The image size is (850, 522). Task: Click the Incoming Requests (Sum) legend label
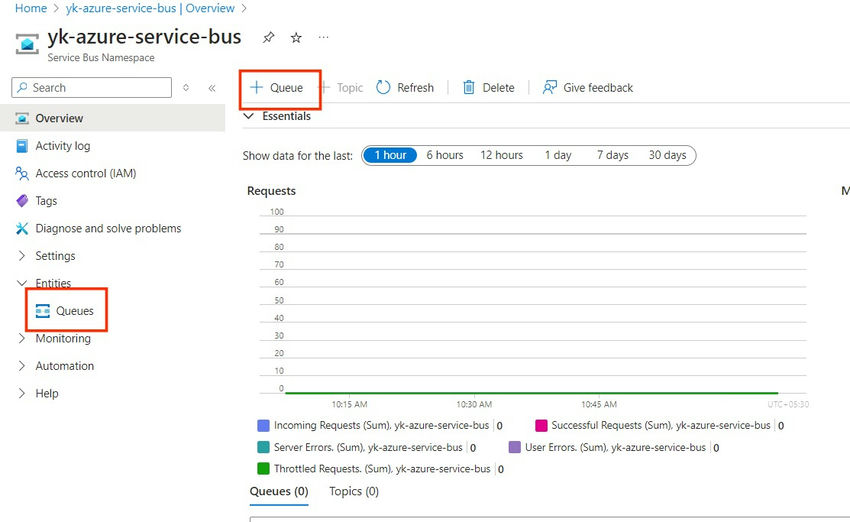pos(381,426)
